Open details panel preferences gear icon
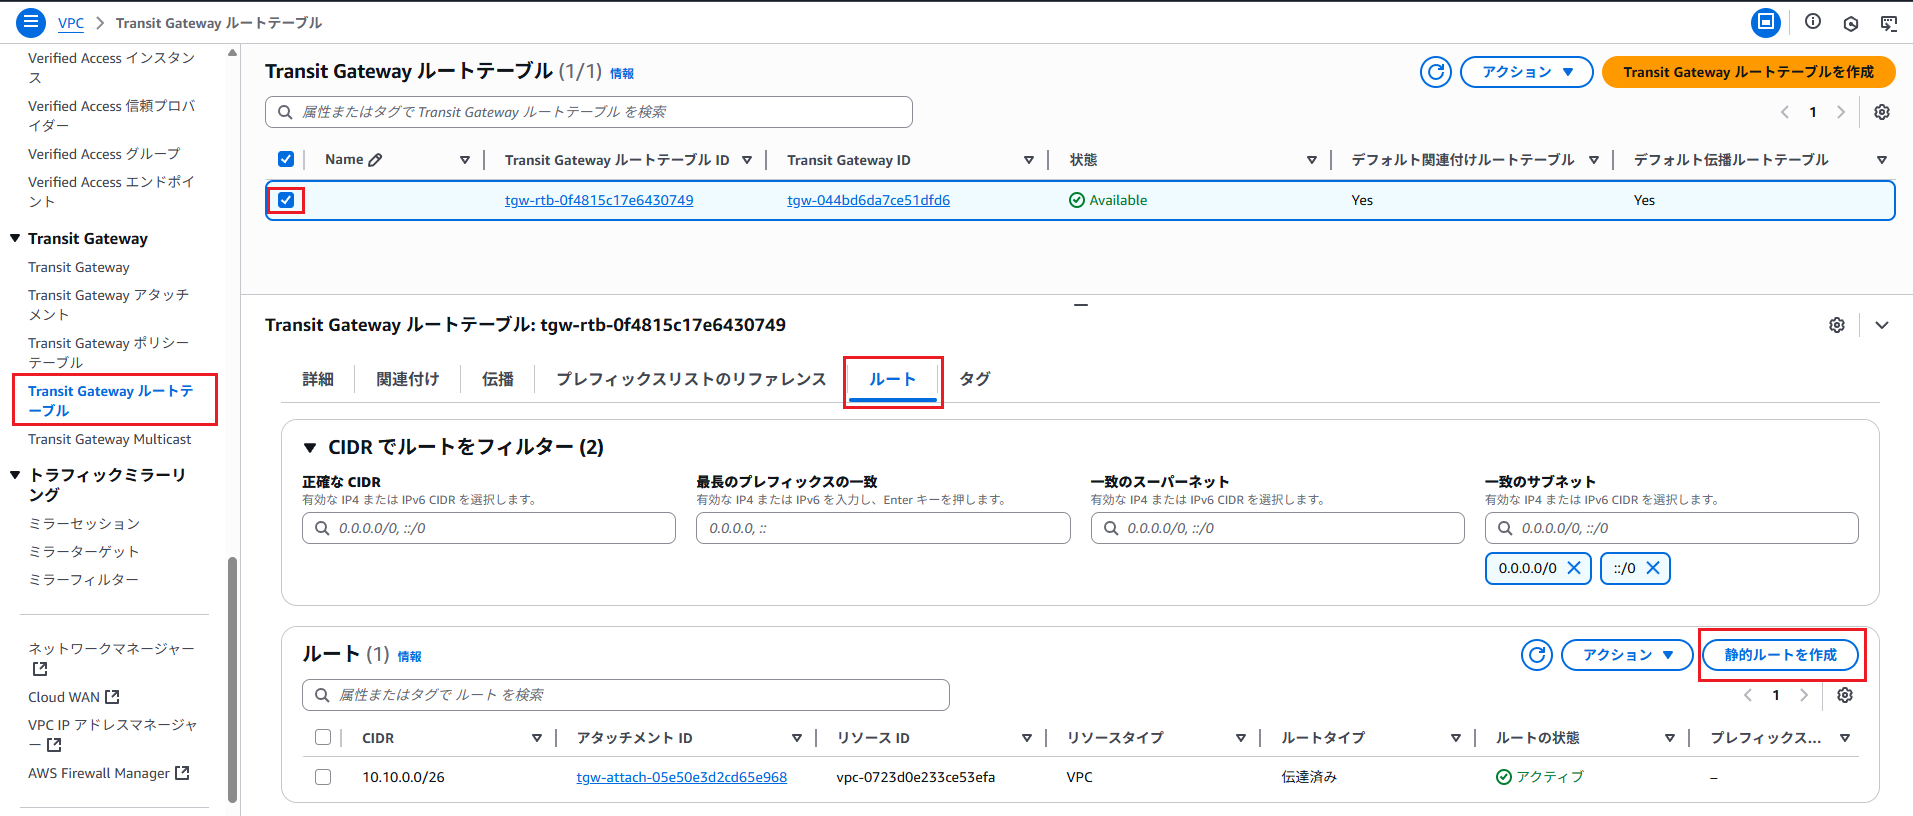 click(1837, 325)
